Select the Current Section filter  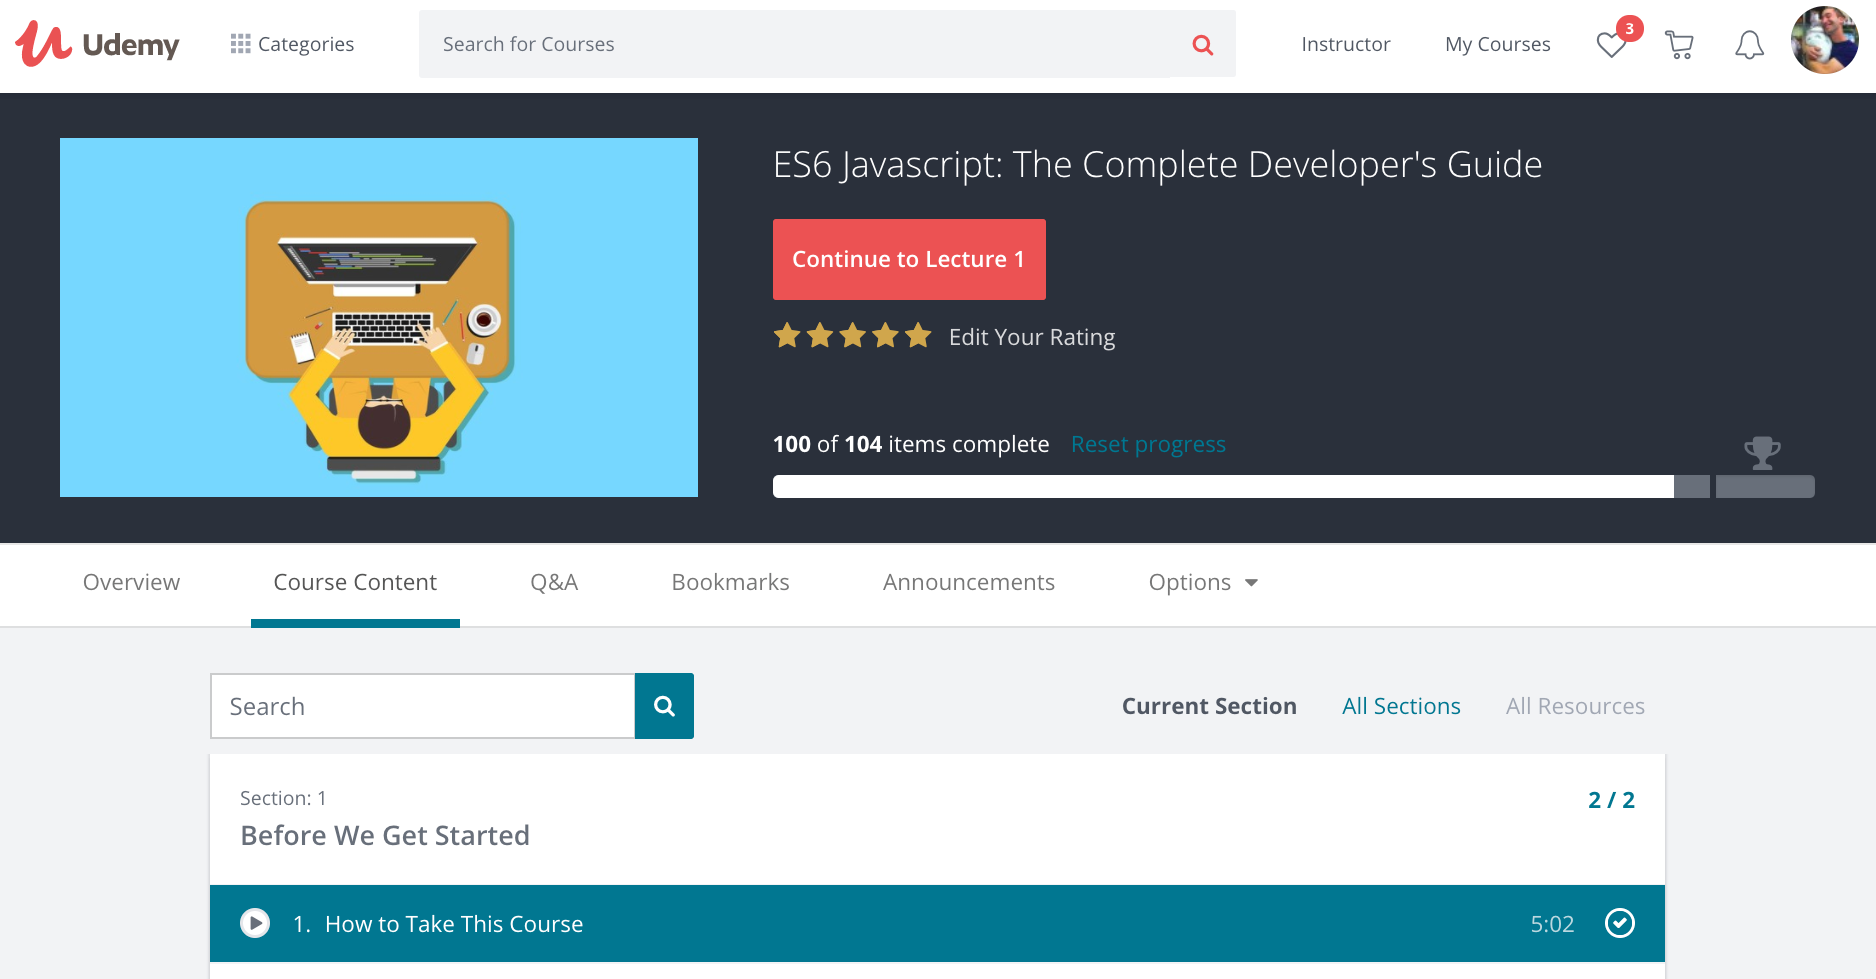point(1209,706)
